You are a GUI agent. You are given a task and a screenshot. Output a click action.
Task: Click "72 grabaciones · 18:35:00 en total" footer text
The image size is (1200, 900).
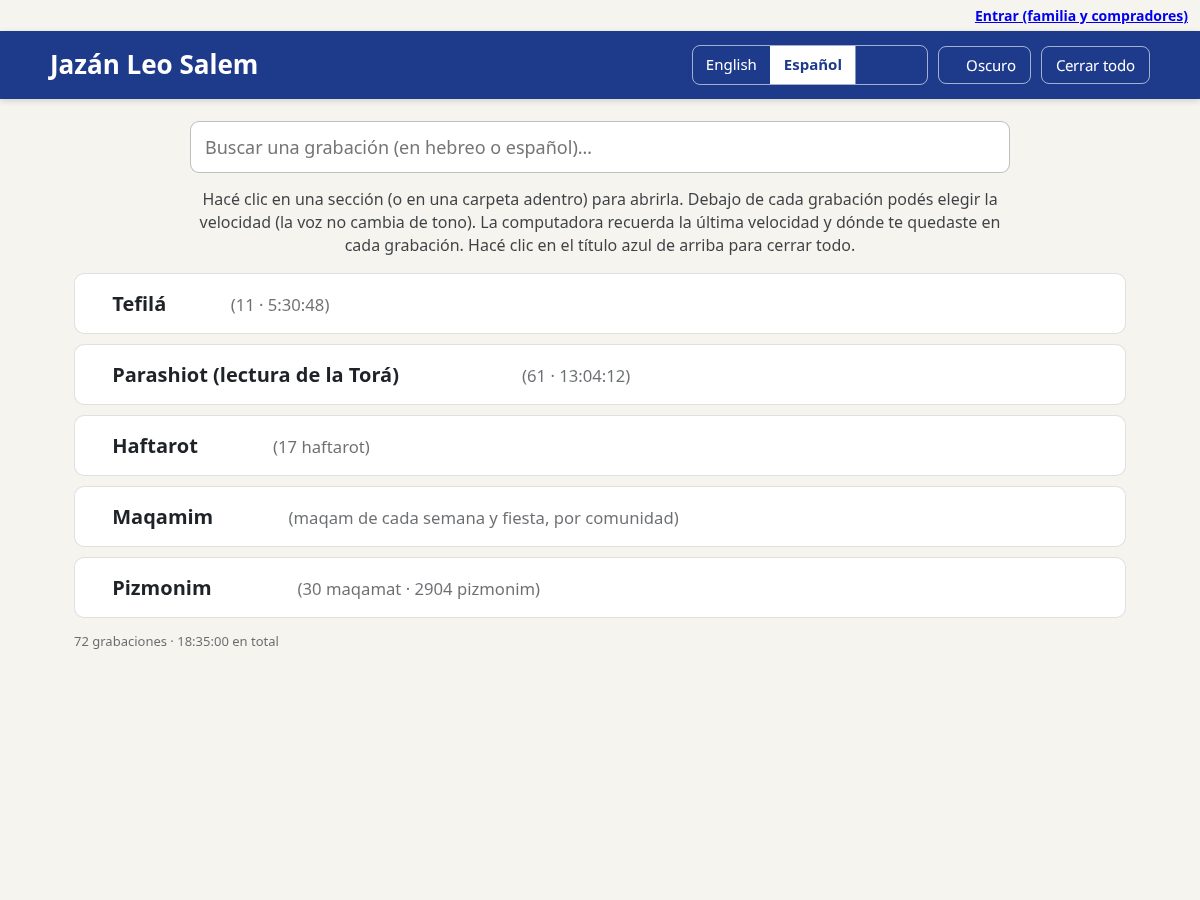[176, 642]
